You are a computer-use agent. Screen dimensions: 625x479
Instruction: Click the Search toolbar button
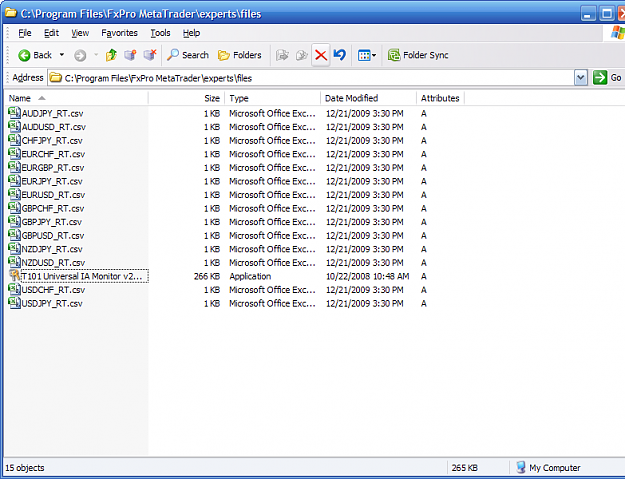pos(188,55)
